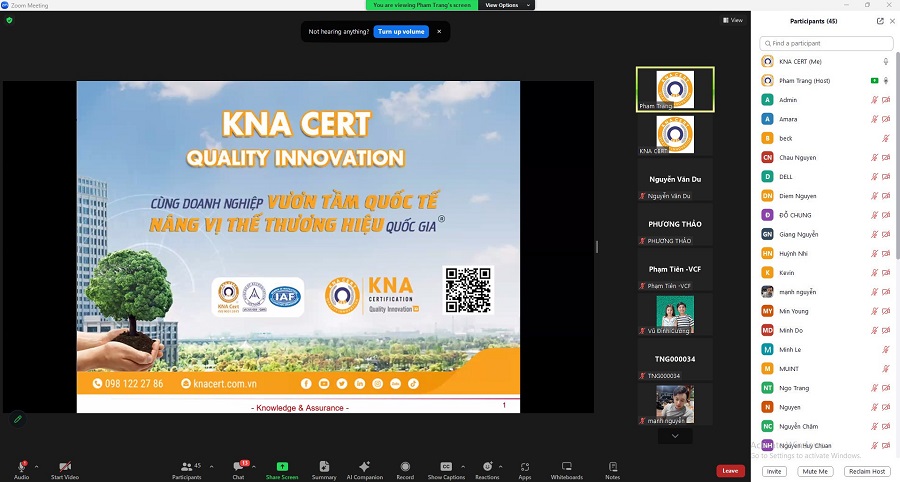Show Captions for the meeting
This screenshot has height=482, width=900.
click(446, 470)
